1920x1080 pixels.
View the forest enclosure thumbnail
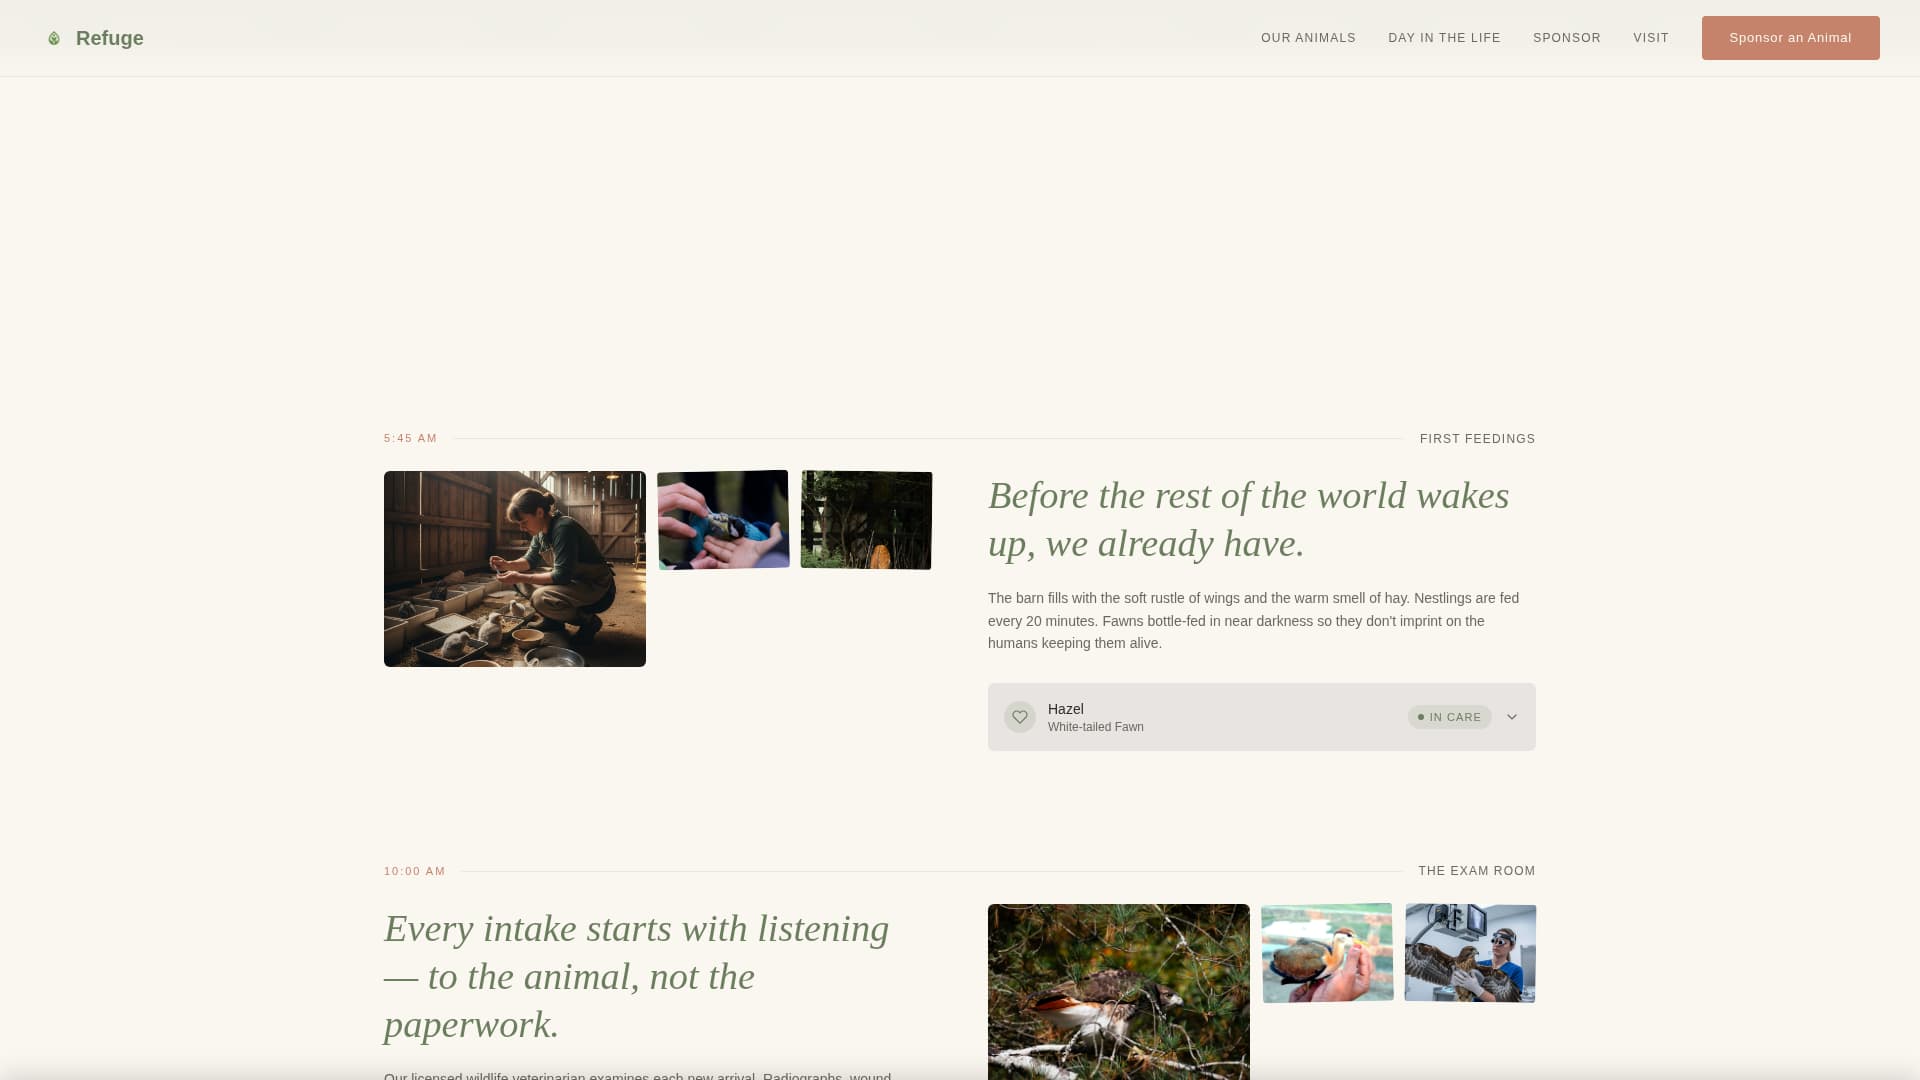coord(866,520)
